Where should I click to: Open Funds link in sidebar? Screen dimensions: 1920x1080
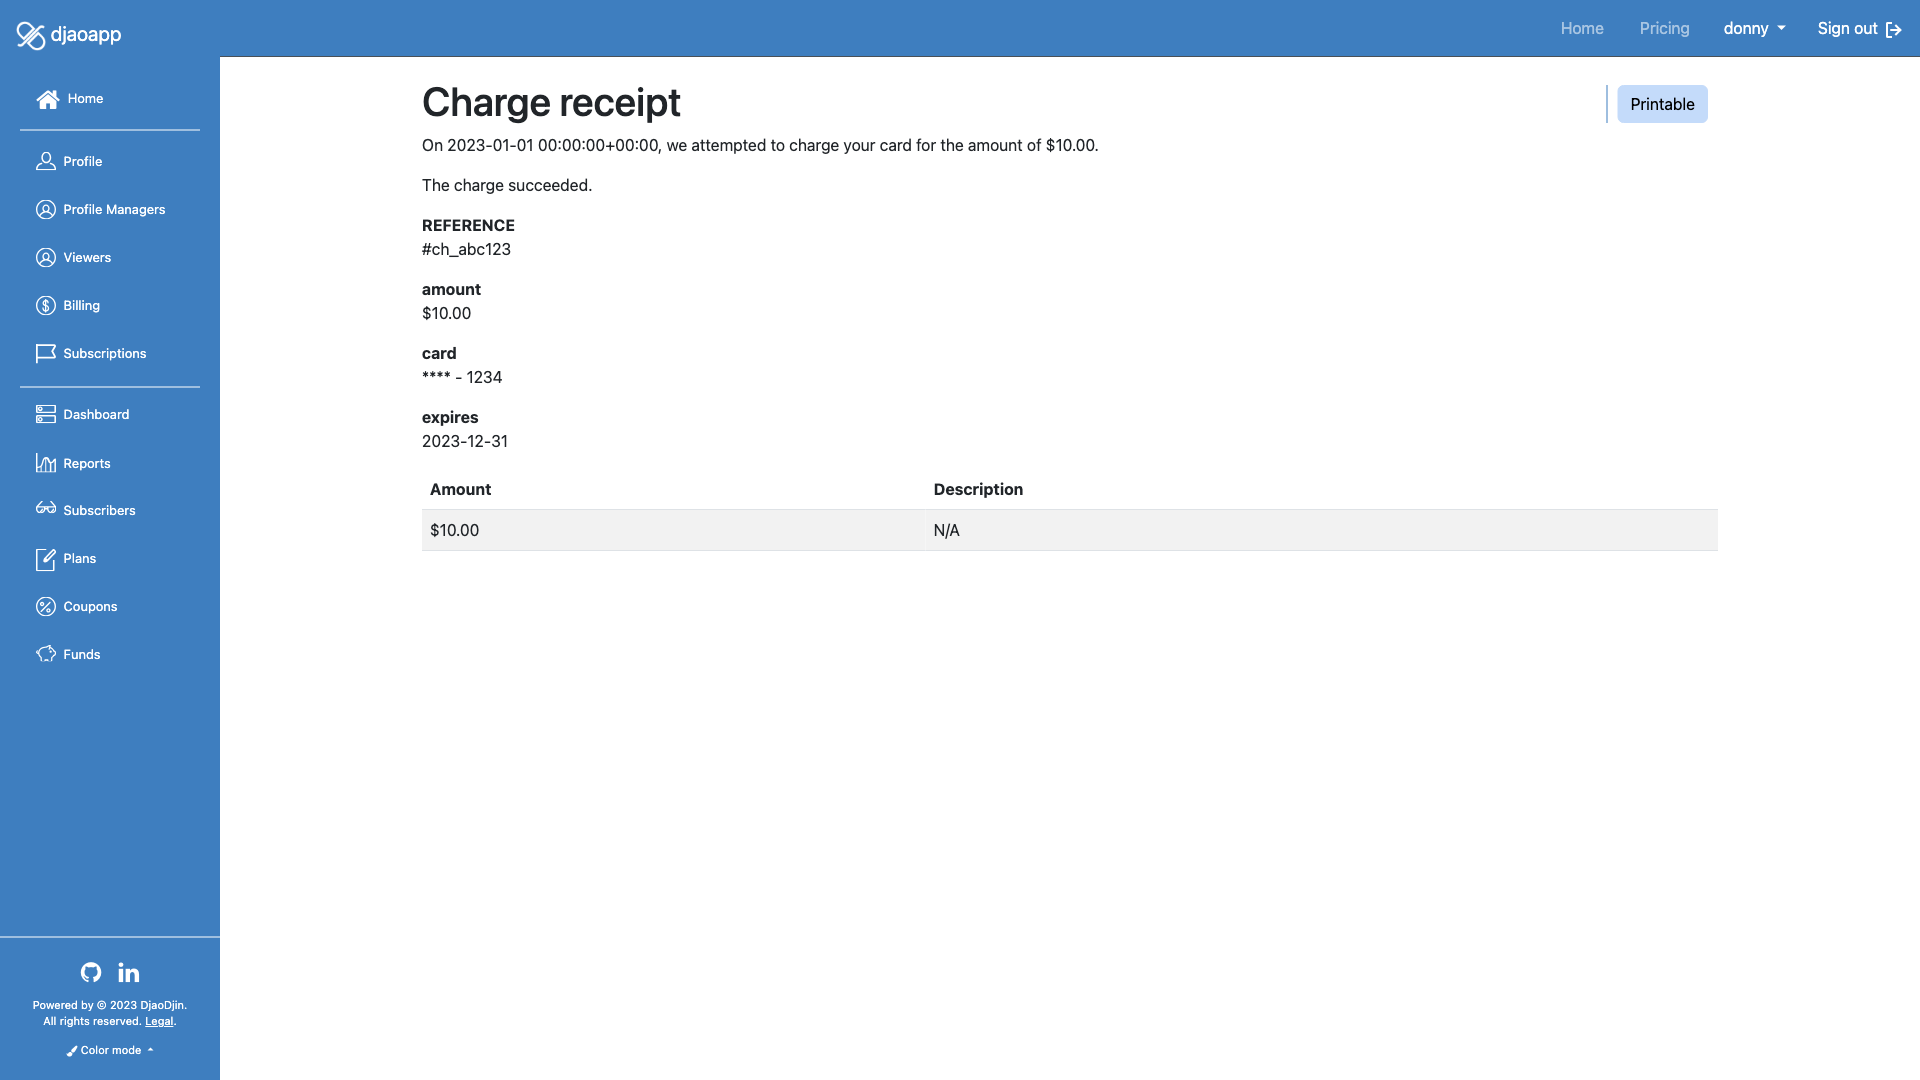click(81, 654)
